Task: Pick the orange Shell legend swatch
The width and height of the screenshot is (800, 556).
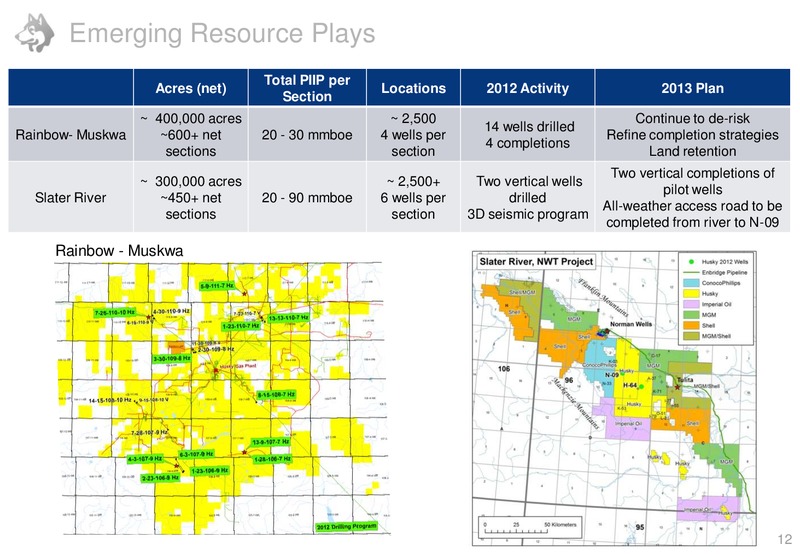Action: coord(691,325)
